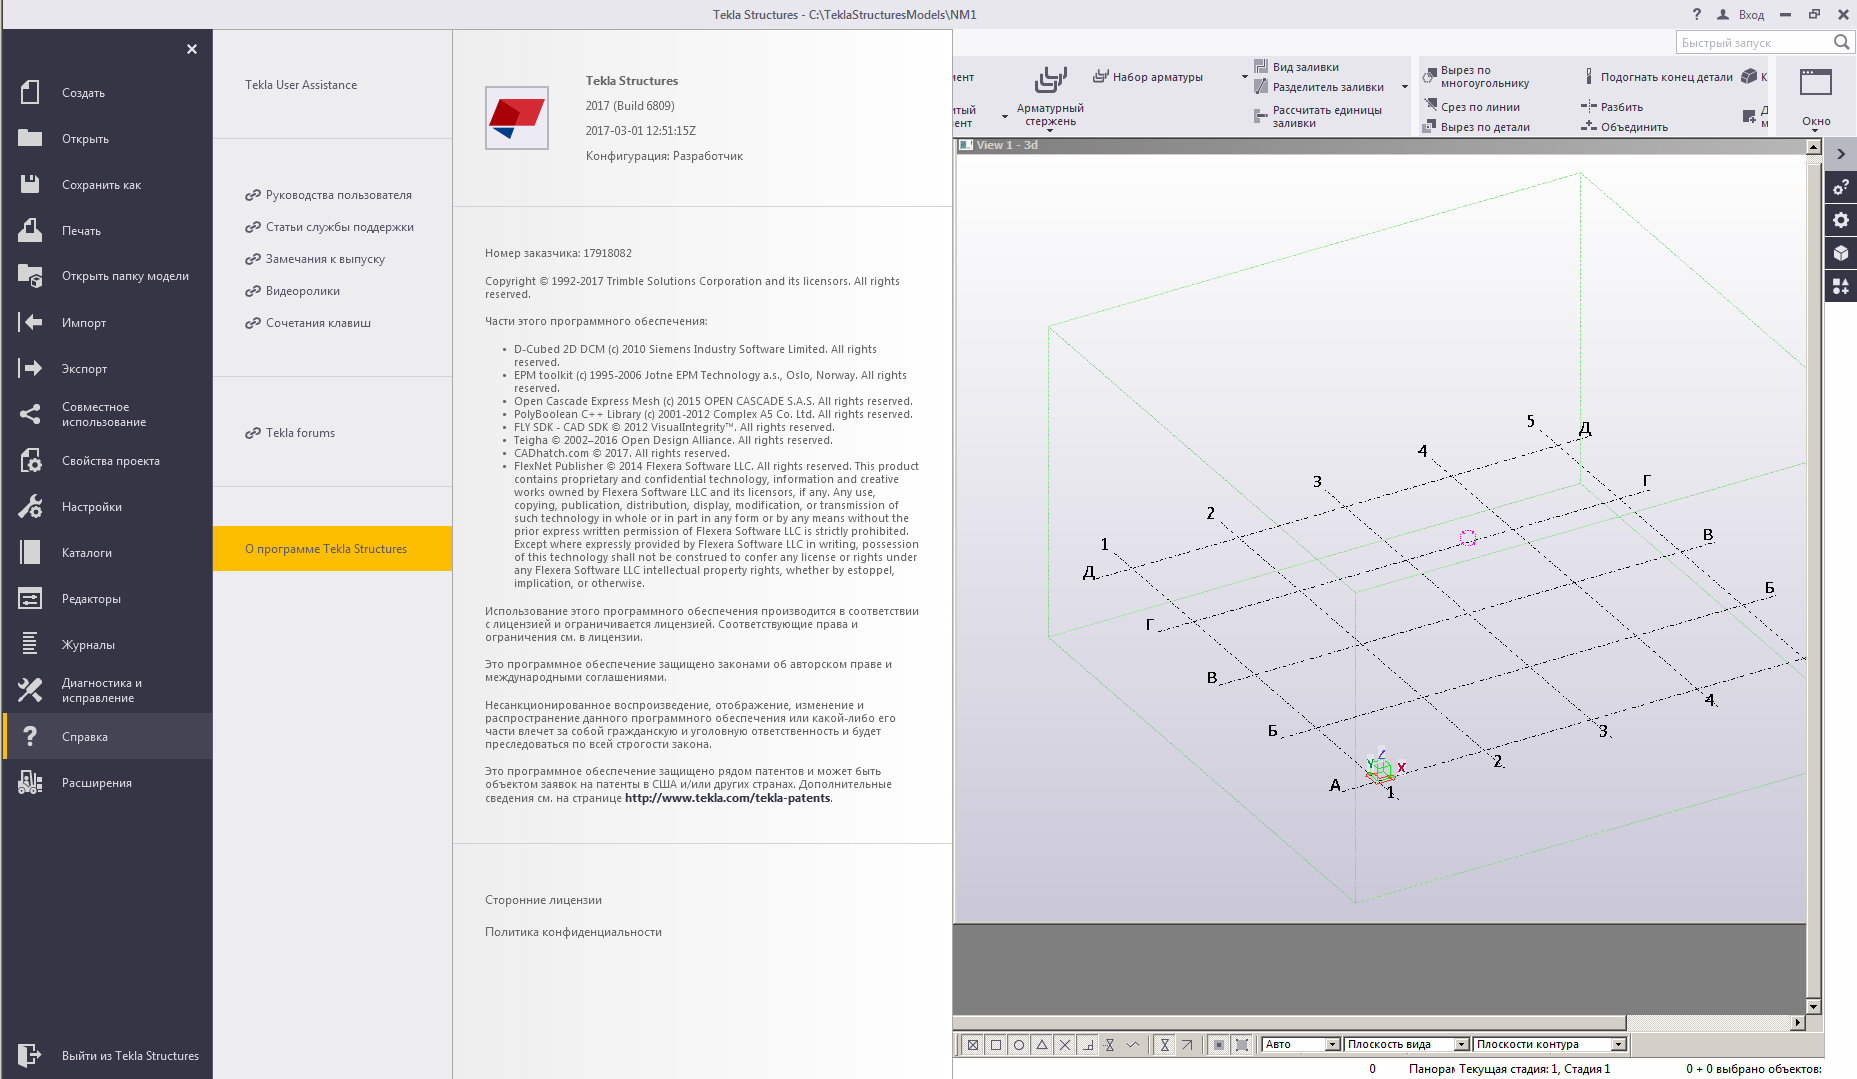Click the tekla-patents URL link

pos(727,798)
